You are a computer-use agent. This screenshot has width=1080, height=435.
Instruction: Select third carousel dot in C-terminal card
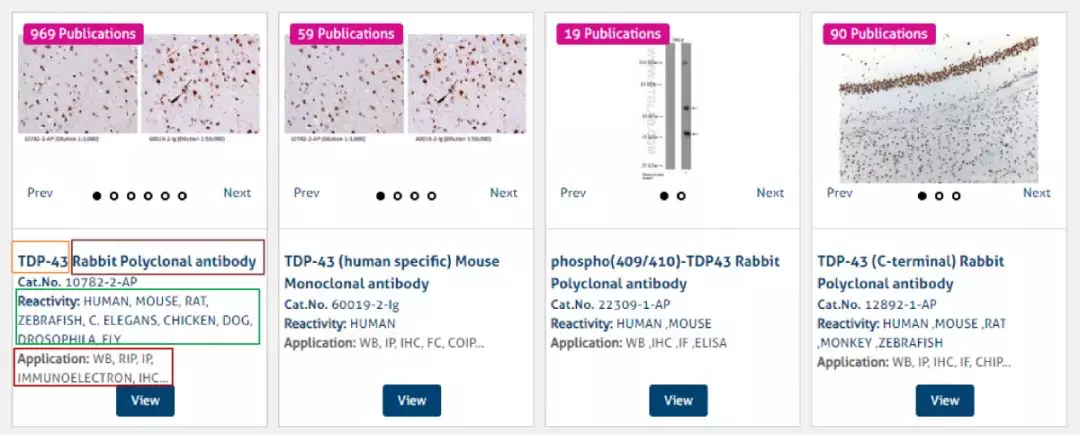(x=956, y=196)
